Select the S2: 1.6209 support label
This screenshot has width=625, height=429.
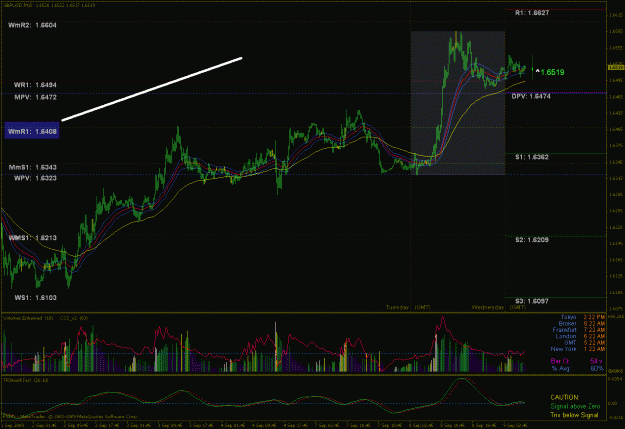(x=532, y=240)
